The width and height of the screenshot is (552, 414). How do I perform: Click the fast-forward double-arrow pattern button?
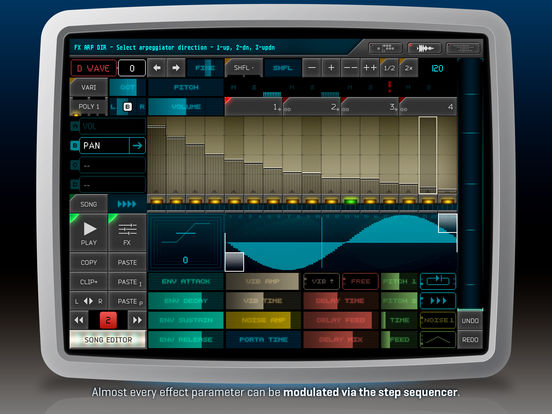(137, 320)
